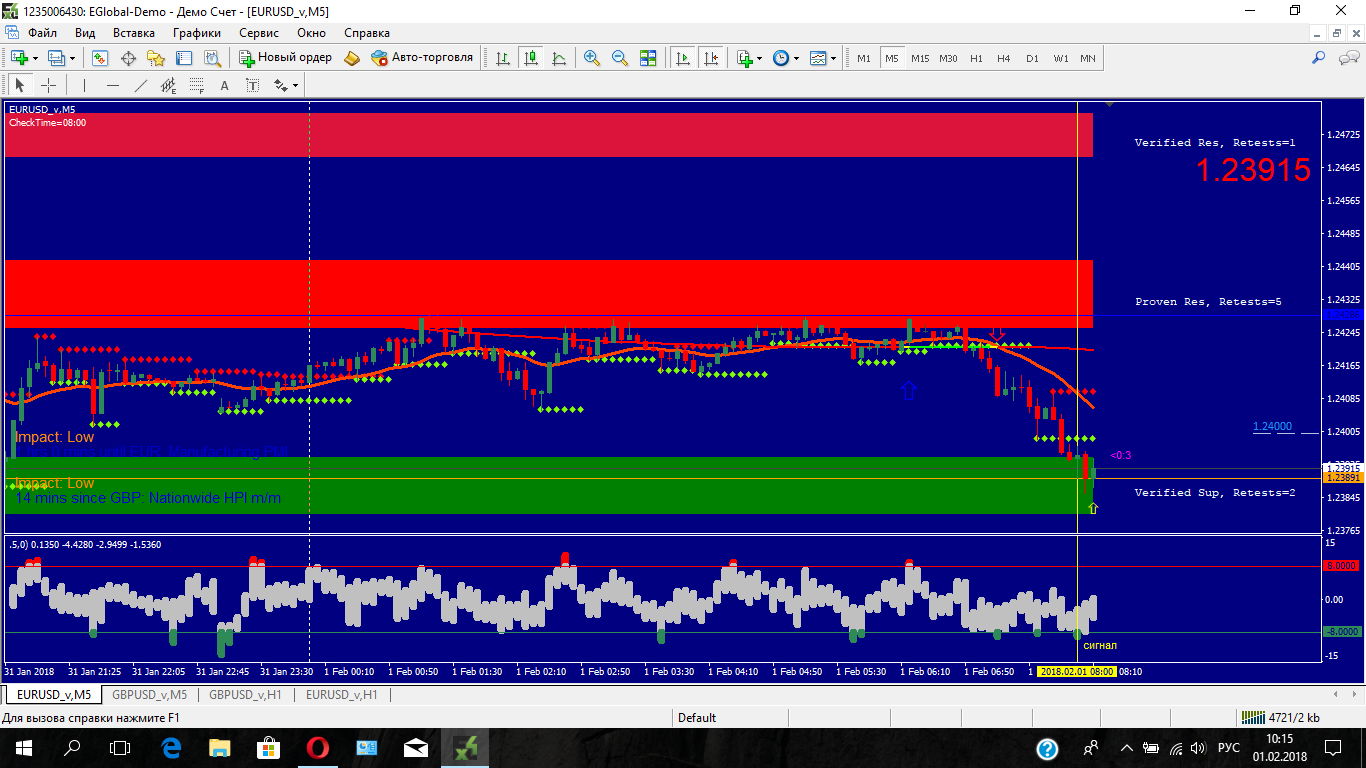Open the Profiles toolbar icon

click(x=56, y=58)
